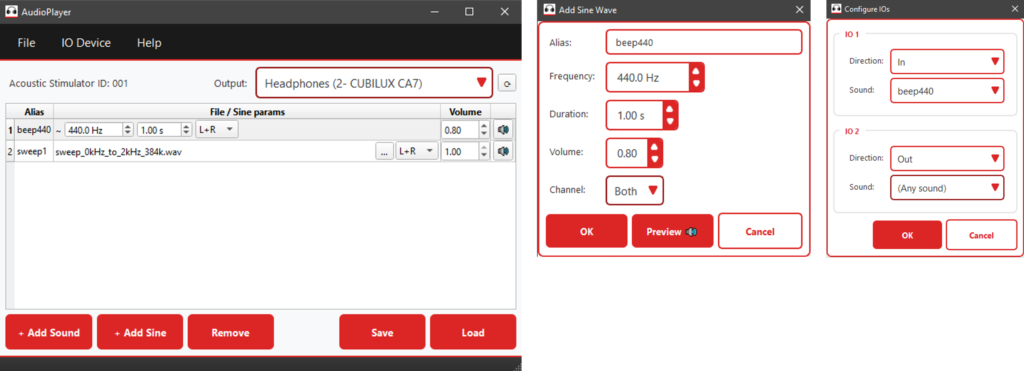1024x371 pixels.
Task: Click OK in Add Sine Wave dialog
Action: click(586, 231)
